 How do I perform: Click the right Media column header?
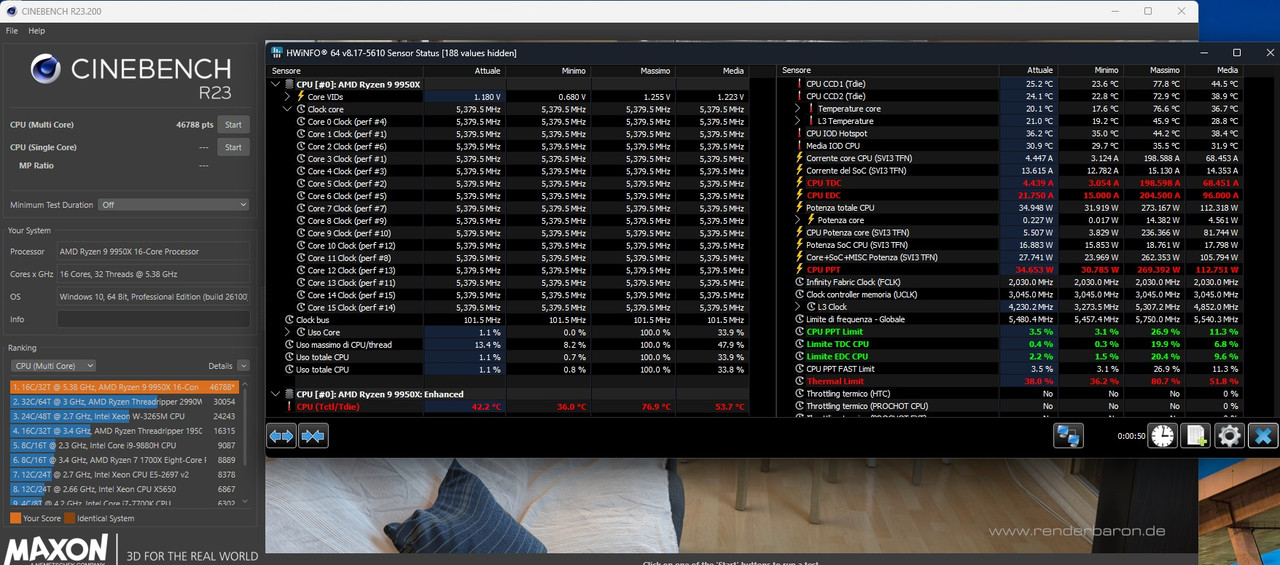click(x=1212, y=71)
